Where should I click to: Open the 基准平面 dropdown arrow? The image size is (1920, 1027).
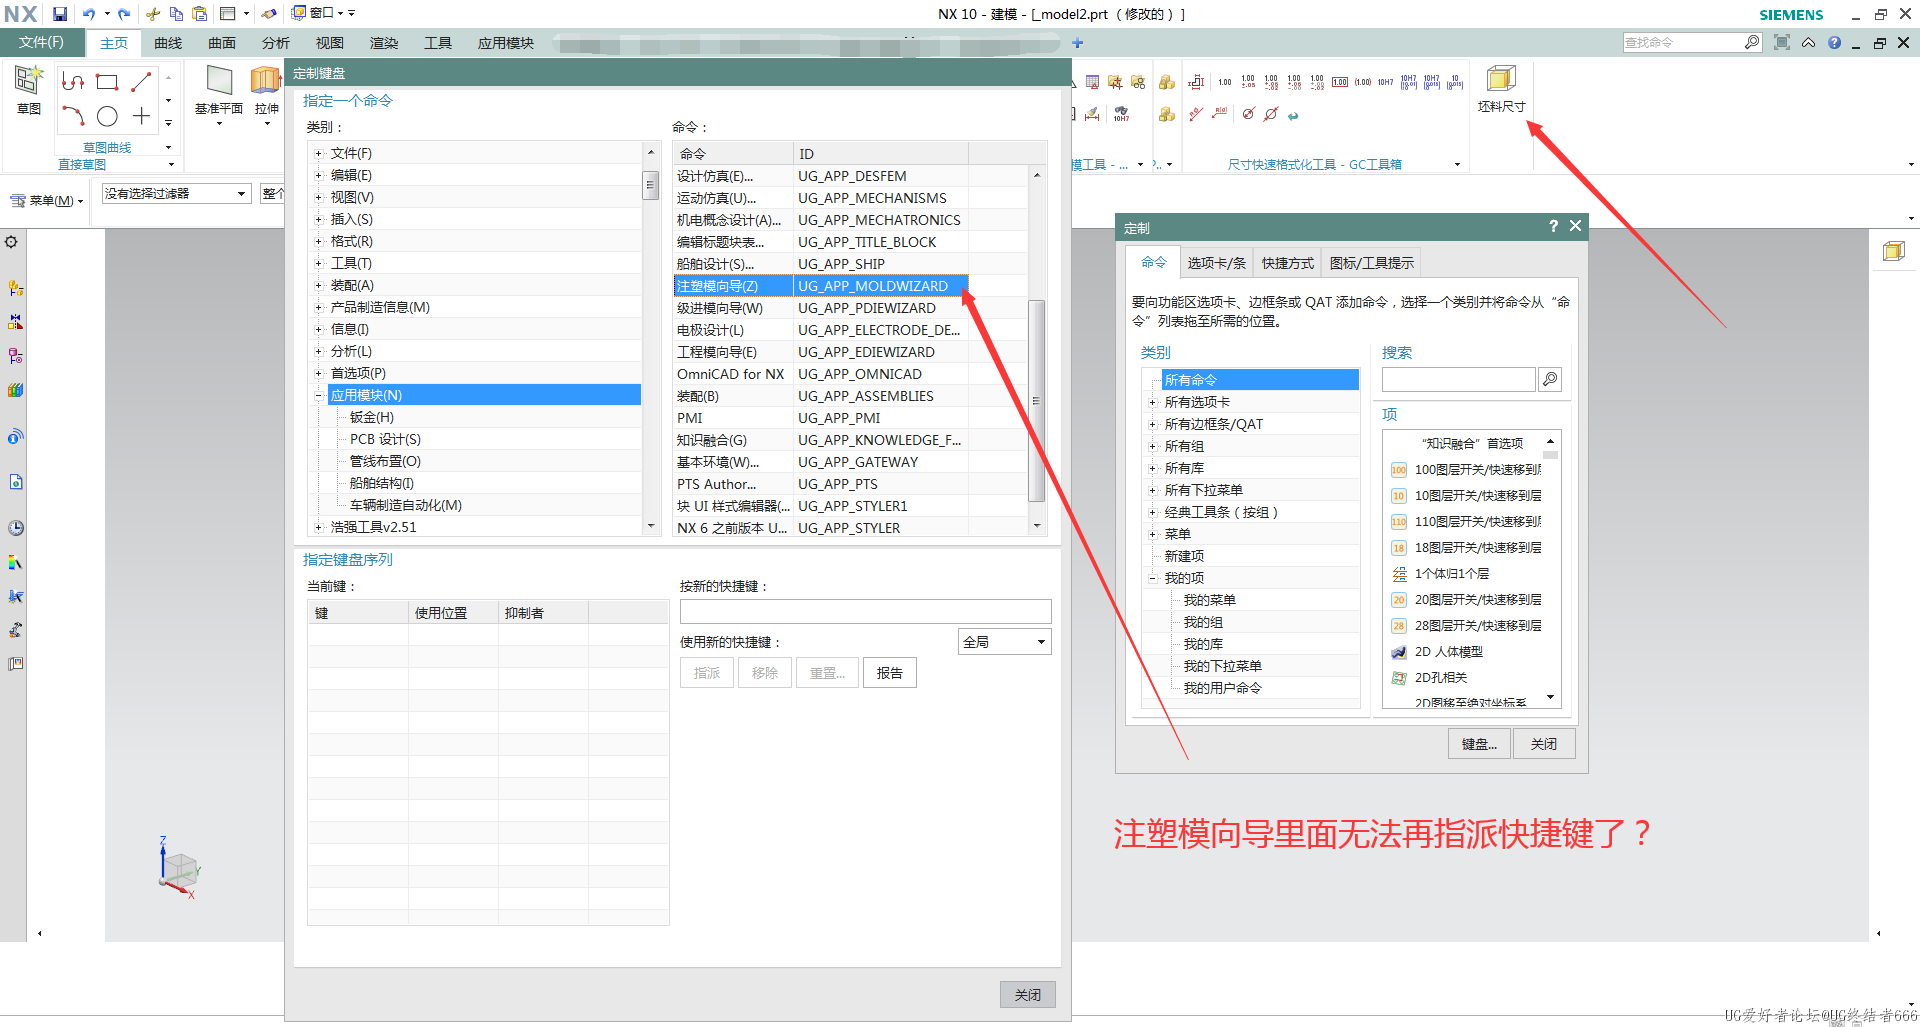(x=219, y=124)
